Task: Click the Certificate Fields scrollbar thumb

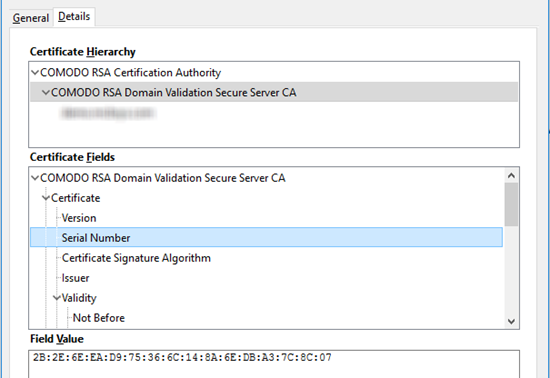Action: [511, 204]
